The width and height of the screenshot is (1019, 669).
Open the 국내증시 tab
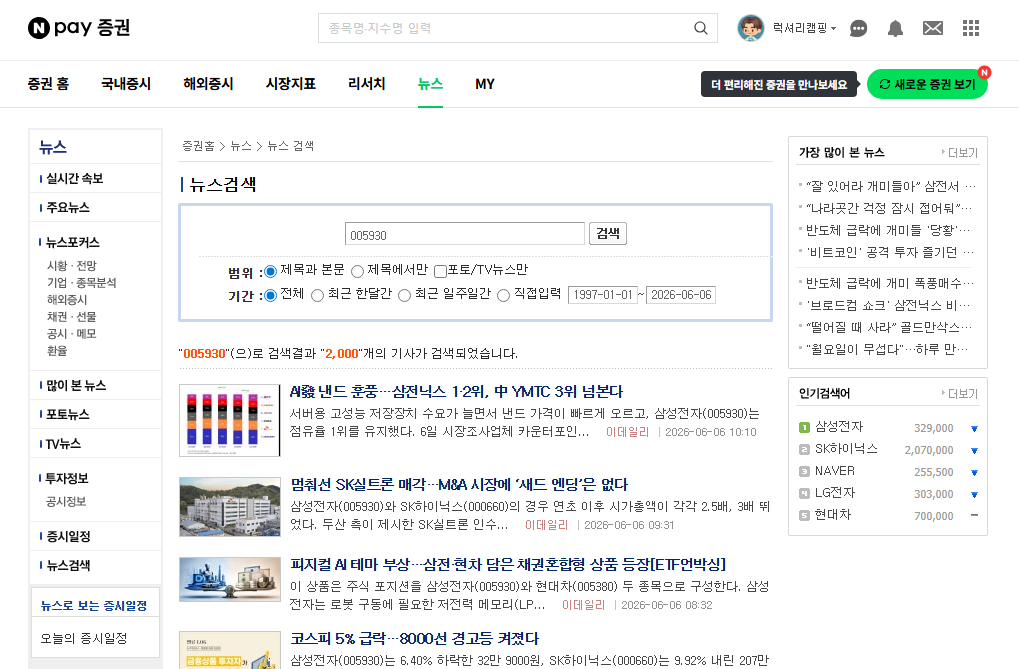pos(126,84)
